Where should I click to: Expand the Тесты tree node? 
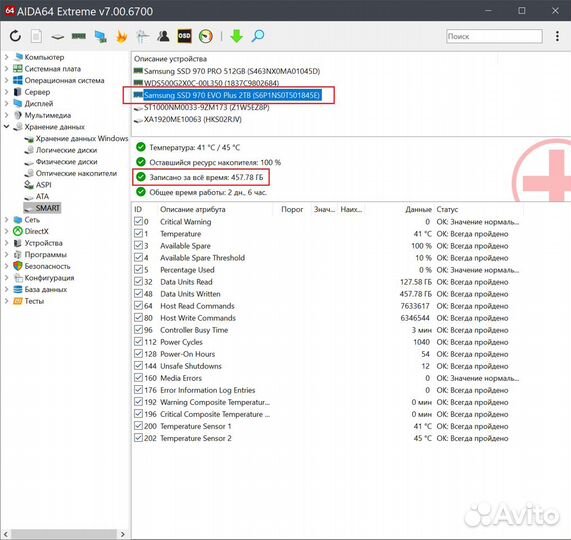pyautogui.click(x=6, y=301)
